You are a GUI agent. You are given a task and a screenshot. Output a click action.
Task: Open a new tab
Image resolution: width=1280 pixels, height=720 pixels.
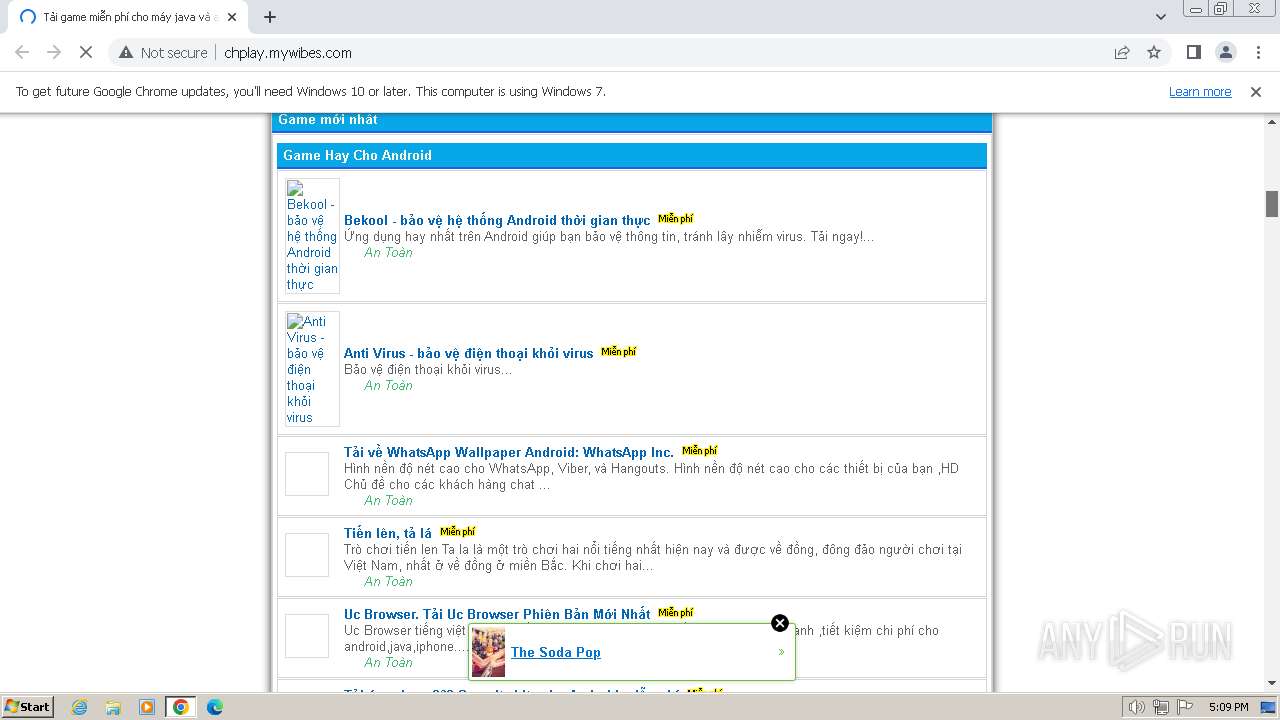coord(270,17)
